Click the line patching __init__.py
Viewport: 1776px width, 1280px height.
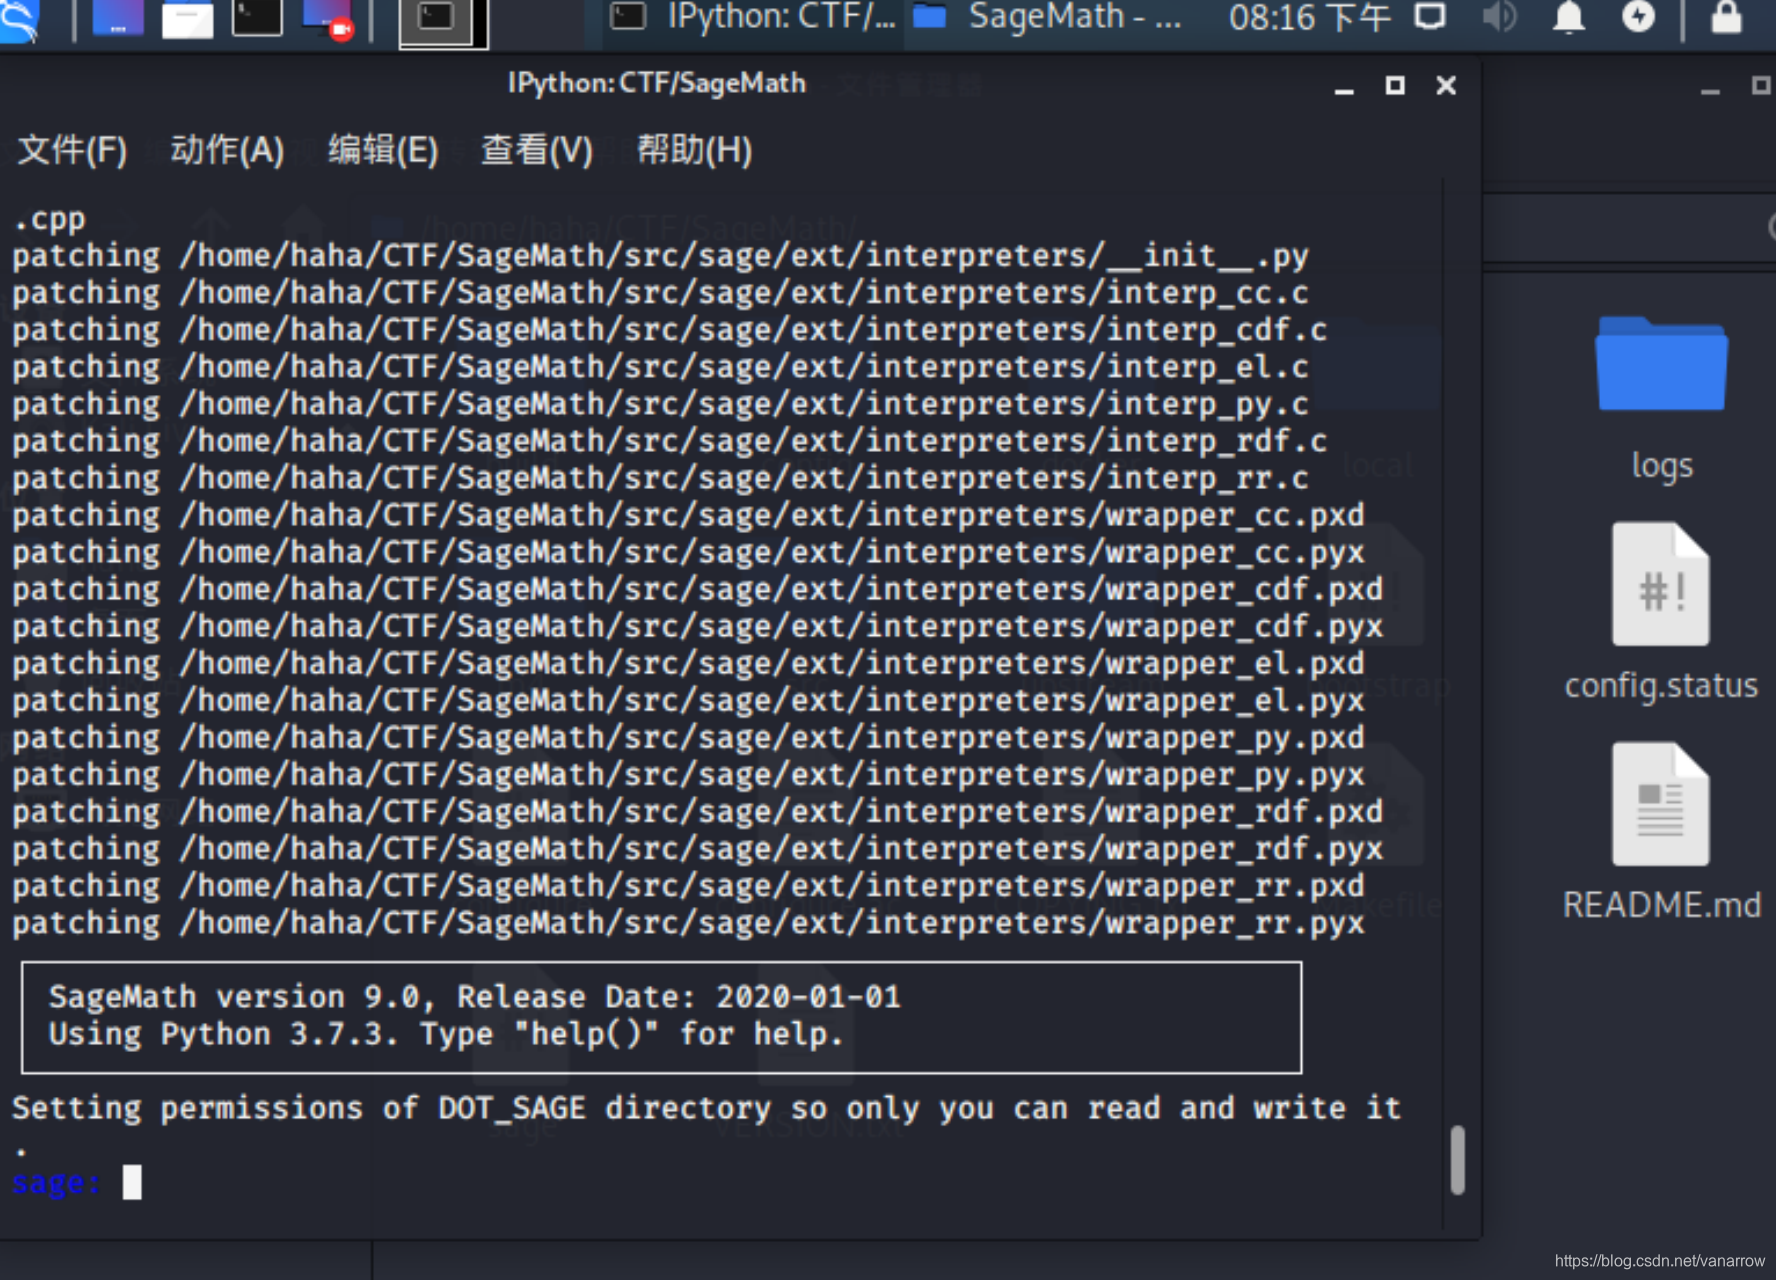tap(660, 256)
